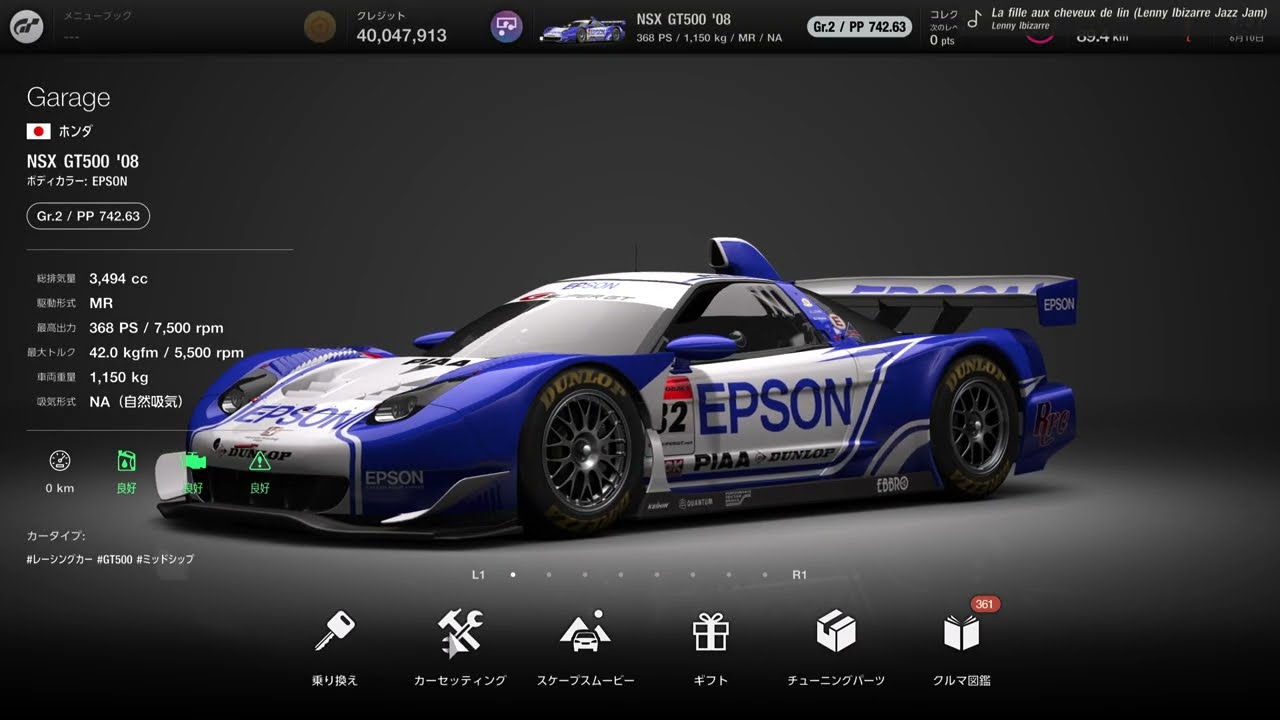Open カーセッティング tools icon
The width and height of the screenshot is (1280, 720).
pyautogui.click(x=460, y=632)
